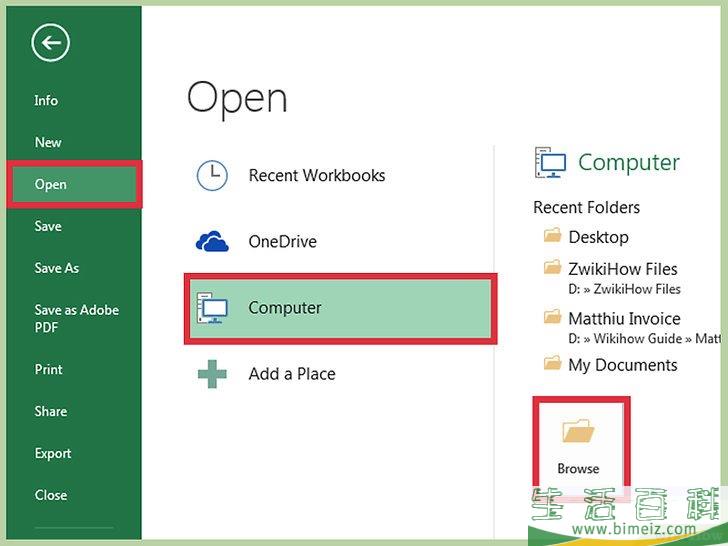Open the Print menu entry

click(x=48, y=370)
